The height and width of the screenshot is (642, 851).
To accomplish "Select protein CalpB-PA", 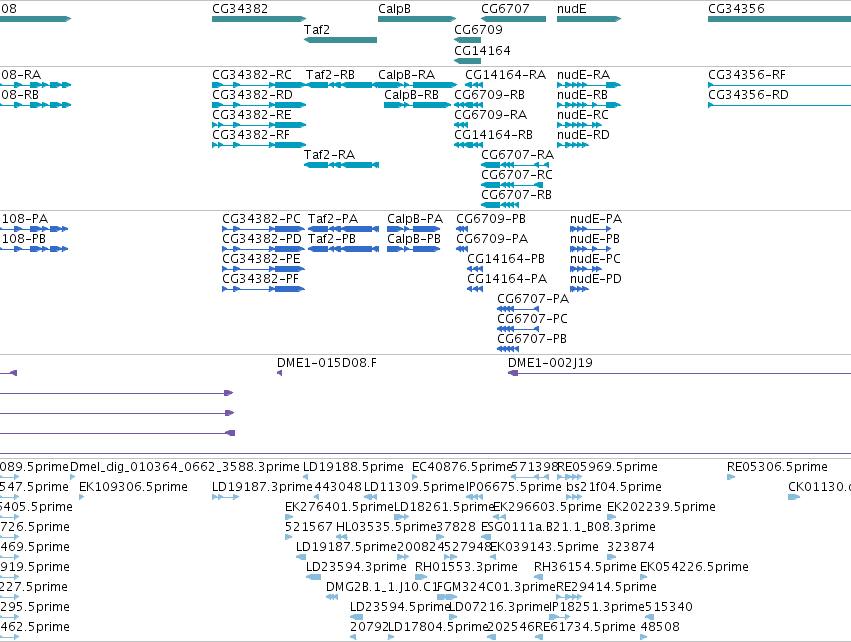I will point(415,219).
